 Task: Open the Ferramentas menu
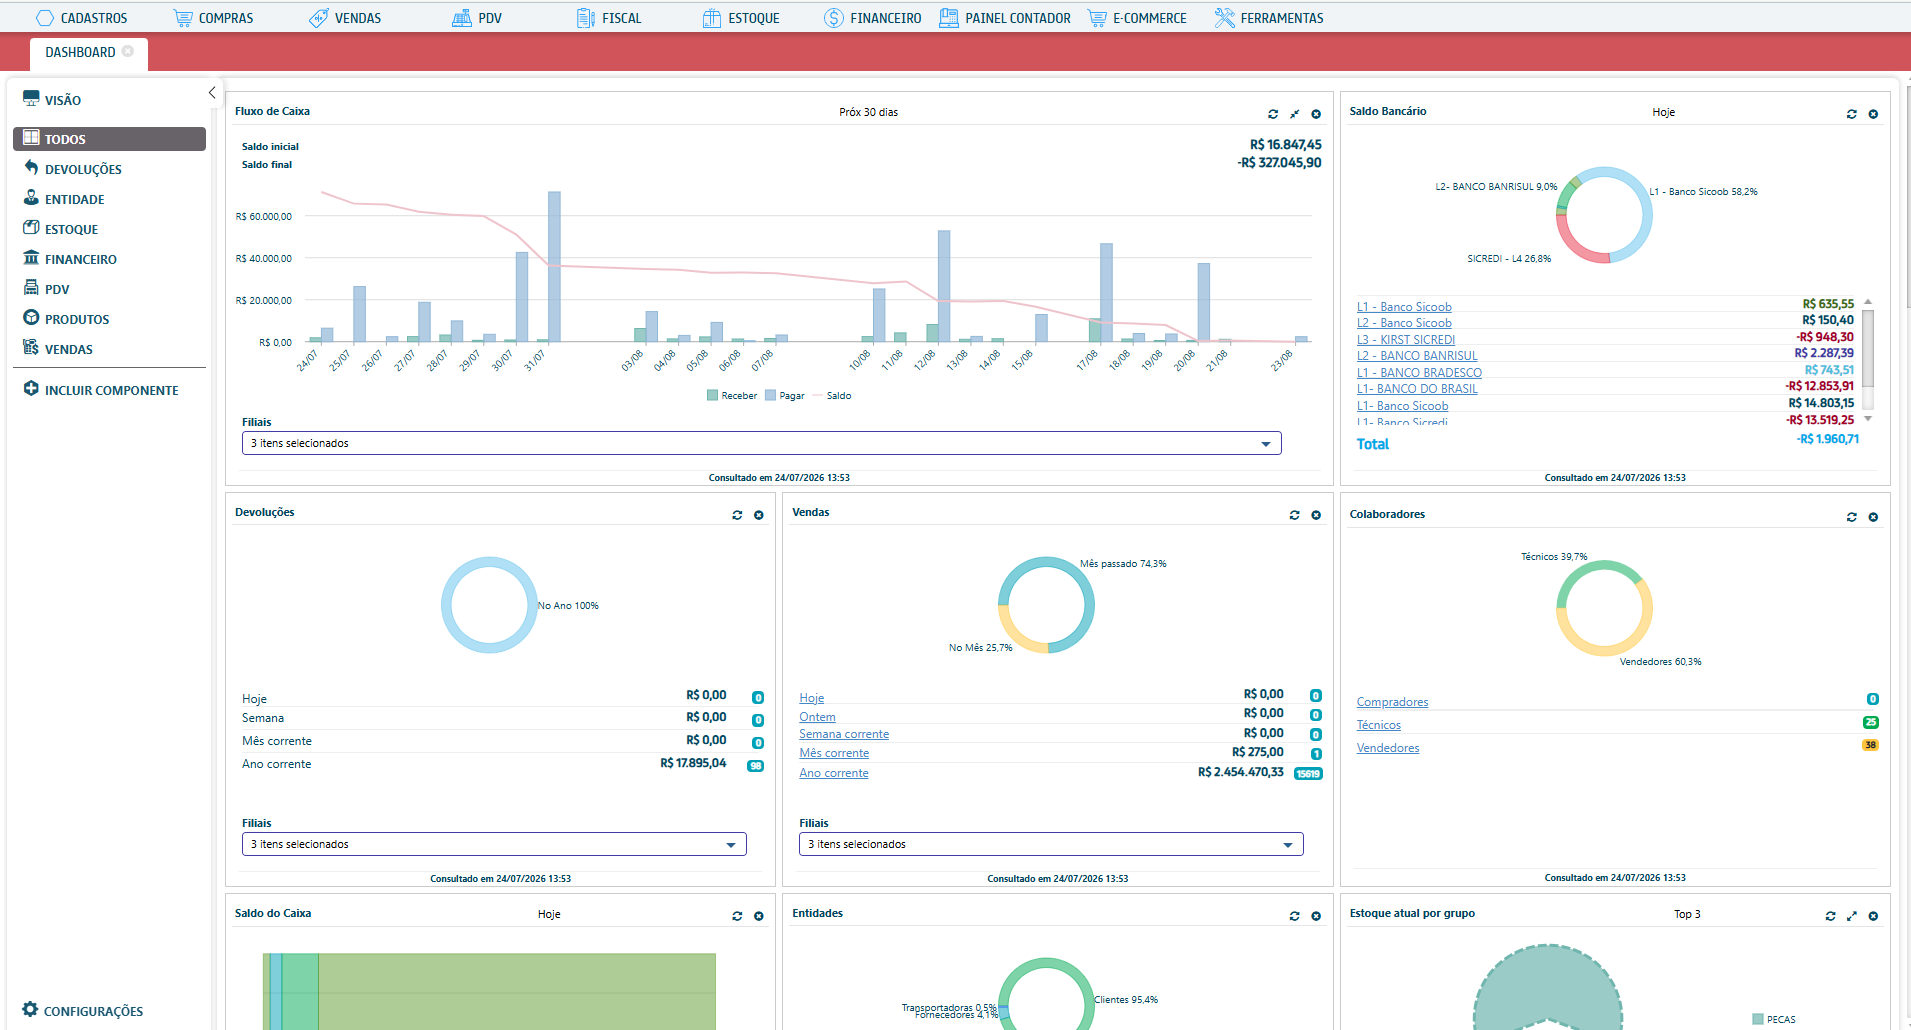click(1269, 18)
